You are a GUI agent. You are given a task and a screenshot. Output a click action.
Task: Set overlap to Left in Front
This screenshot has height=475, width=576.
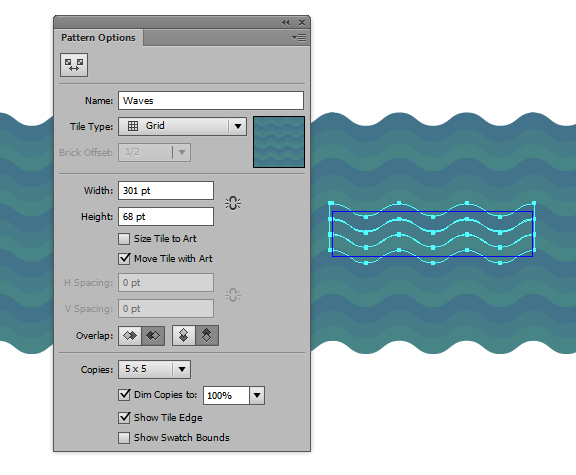pyautogui.click(x=130, y=335)
